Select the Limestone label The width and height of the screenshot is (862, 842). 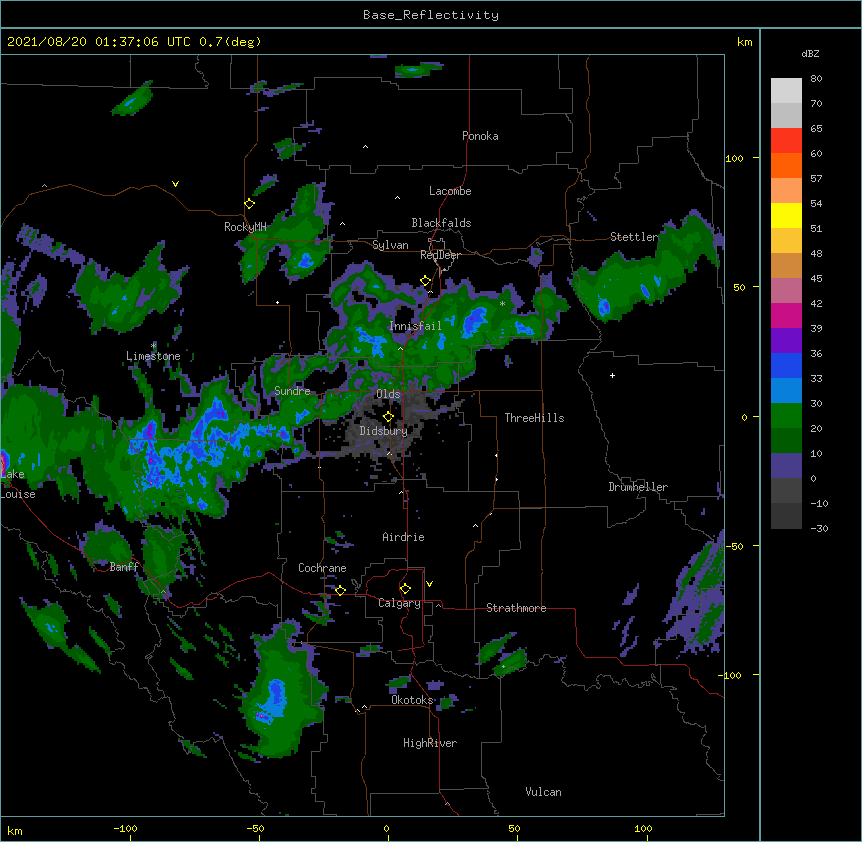(153, 356)
